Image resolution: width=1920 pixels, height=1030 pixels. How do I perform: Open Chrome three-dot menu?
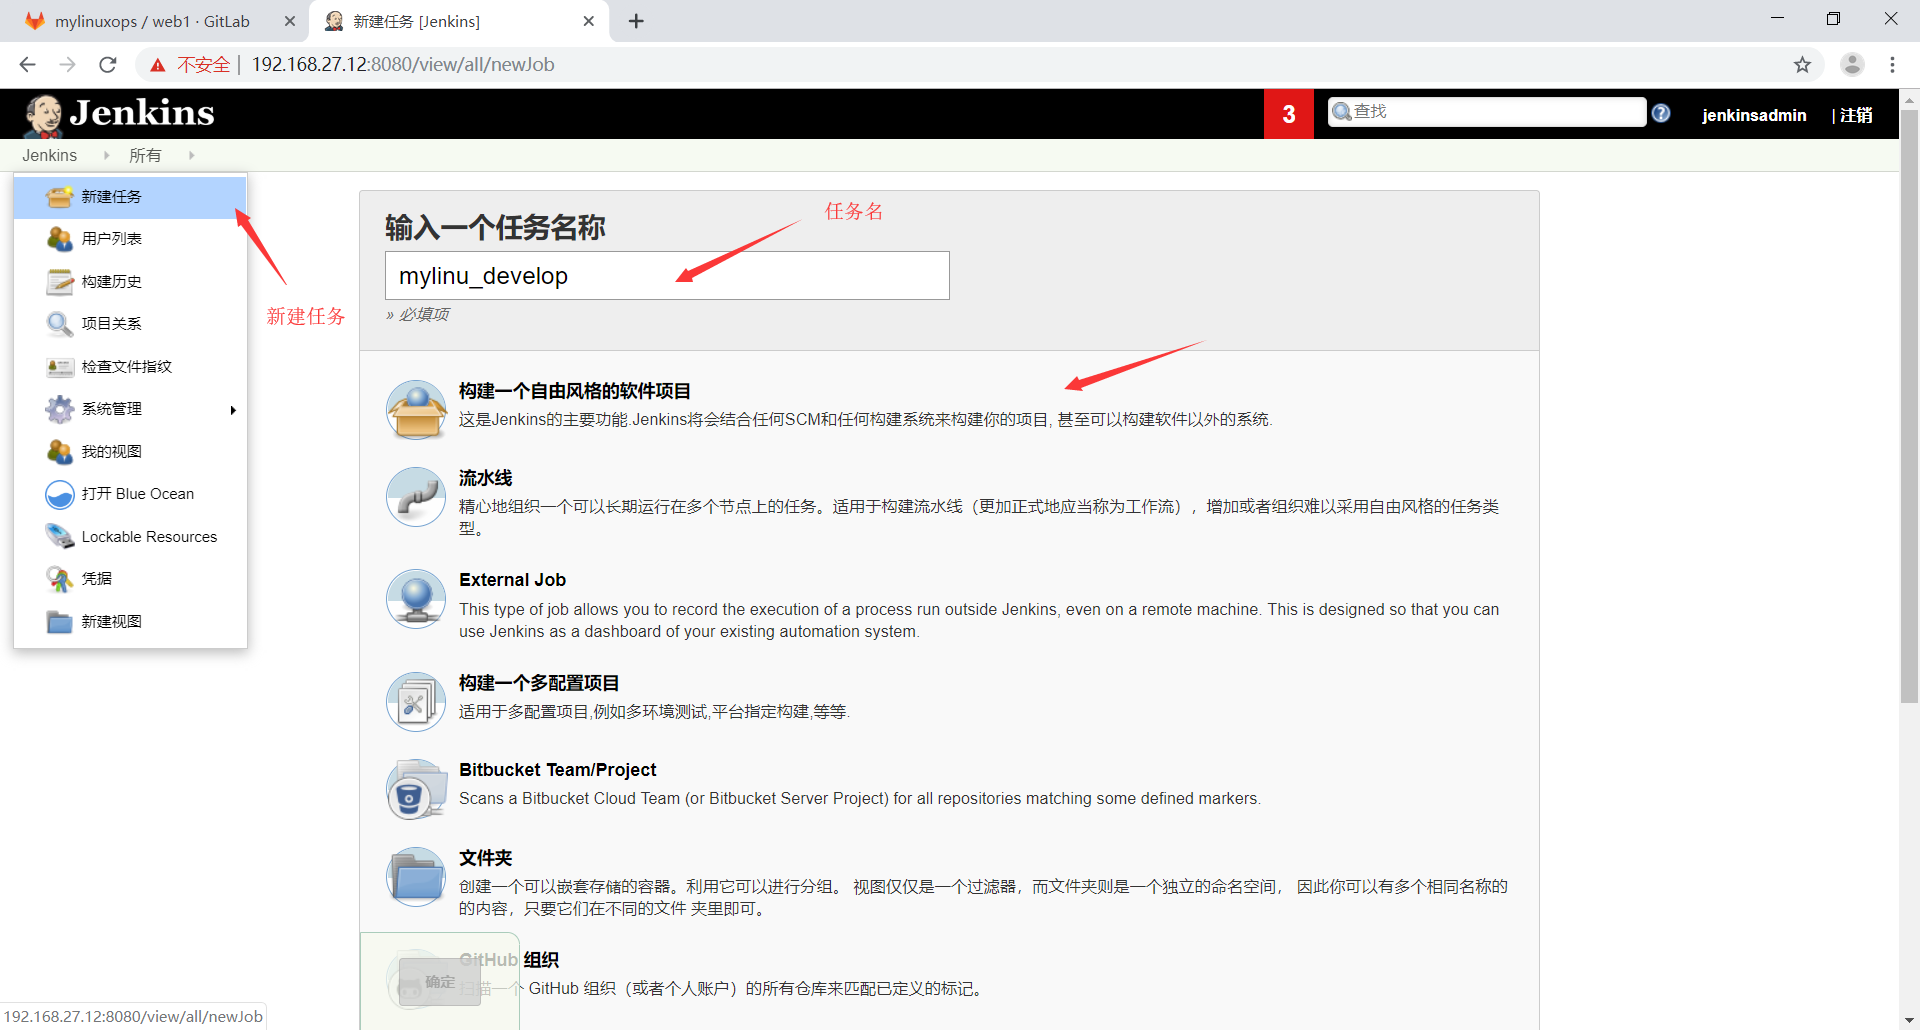[1892, 65]
